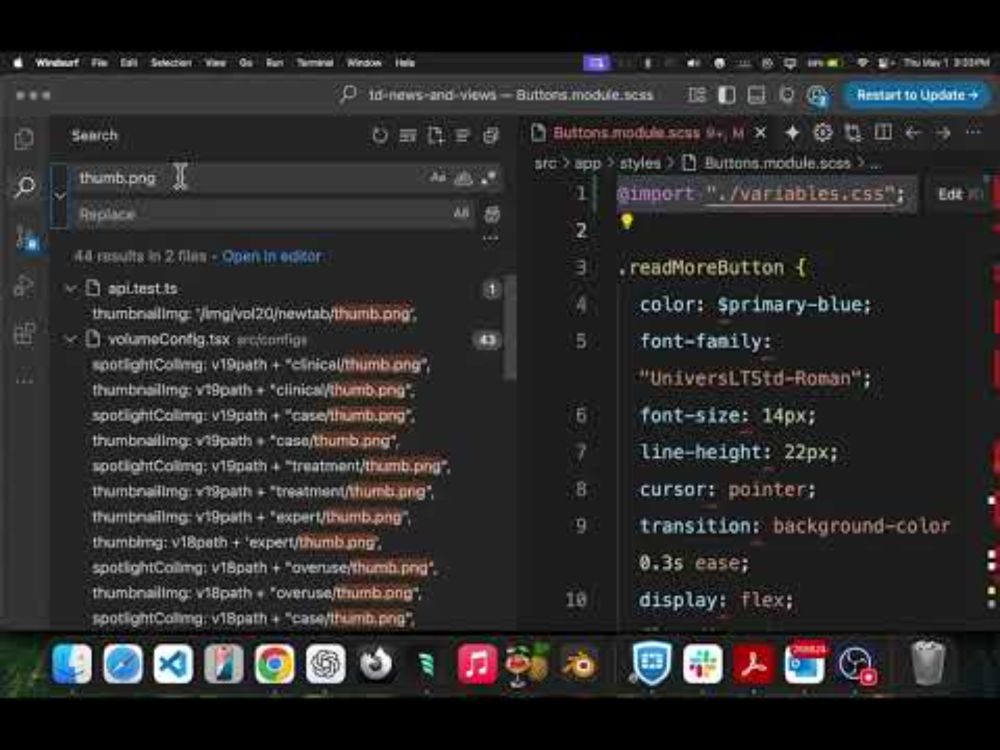Screen dimensions: 1000x750
Task: Open the File menu
Action: [x=99, y=62]
